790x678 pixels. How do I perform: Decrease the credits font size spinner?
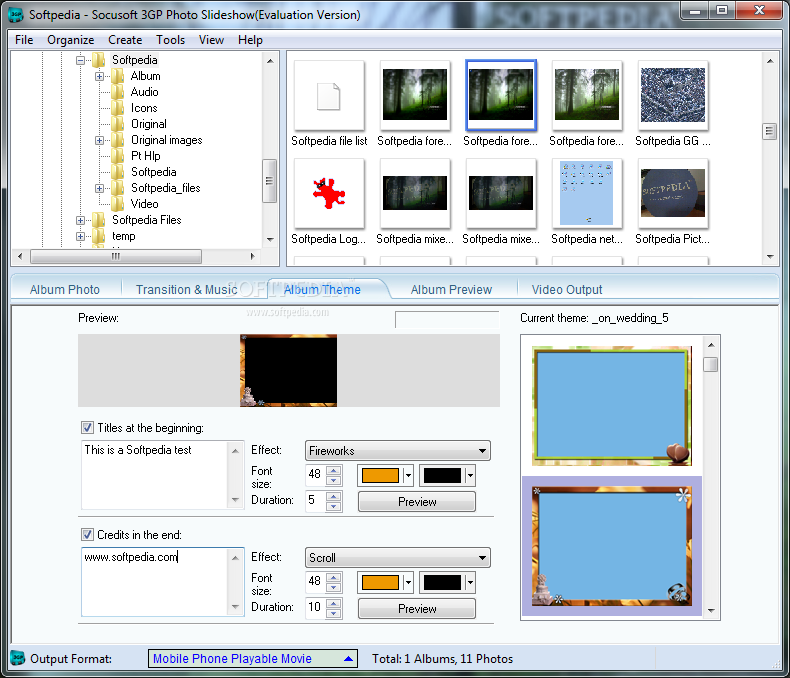334,587
